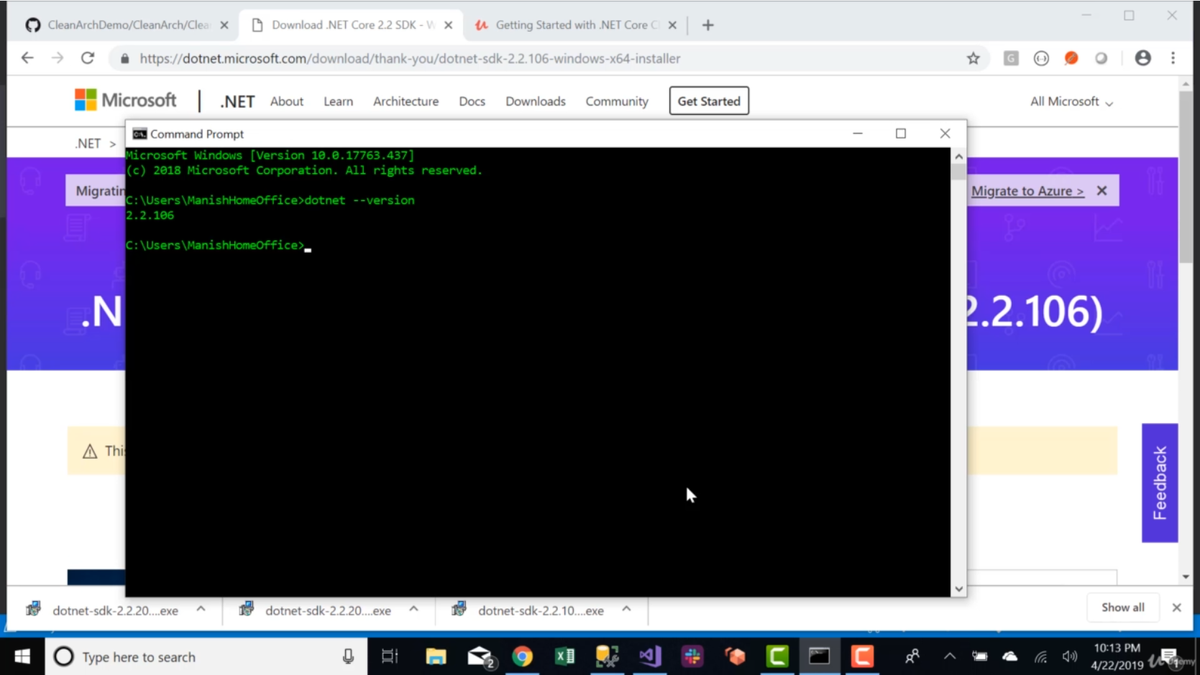Go forward in Chrome
The image size is (1200, 675).
pyautogui.click(x=57, y=58)
